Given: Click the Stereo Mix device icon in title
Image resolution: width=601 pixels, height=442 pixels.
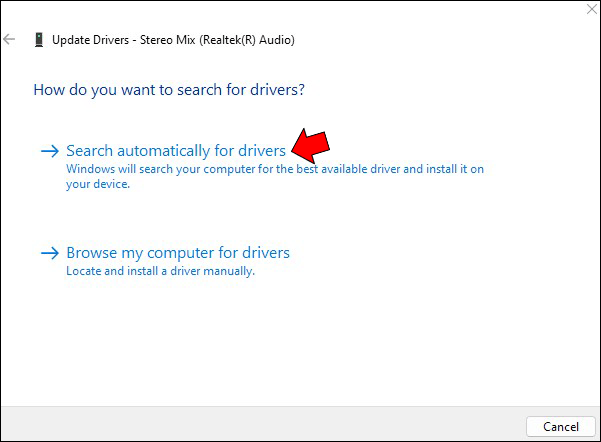Looking at the screenshot, I should coord(39,40).
